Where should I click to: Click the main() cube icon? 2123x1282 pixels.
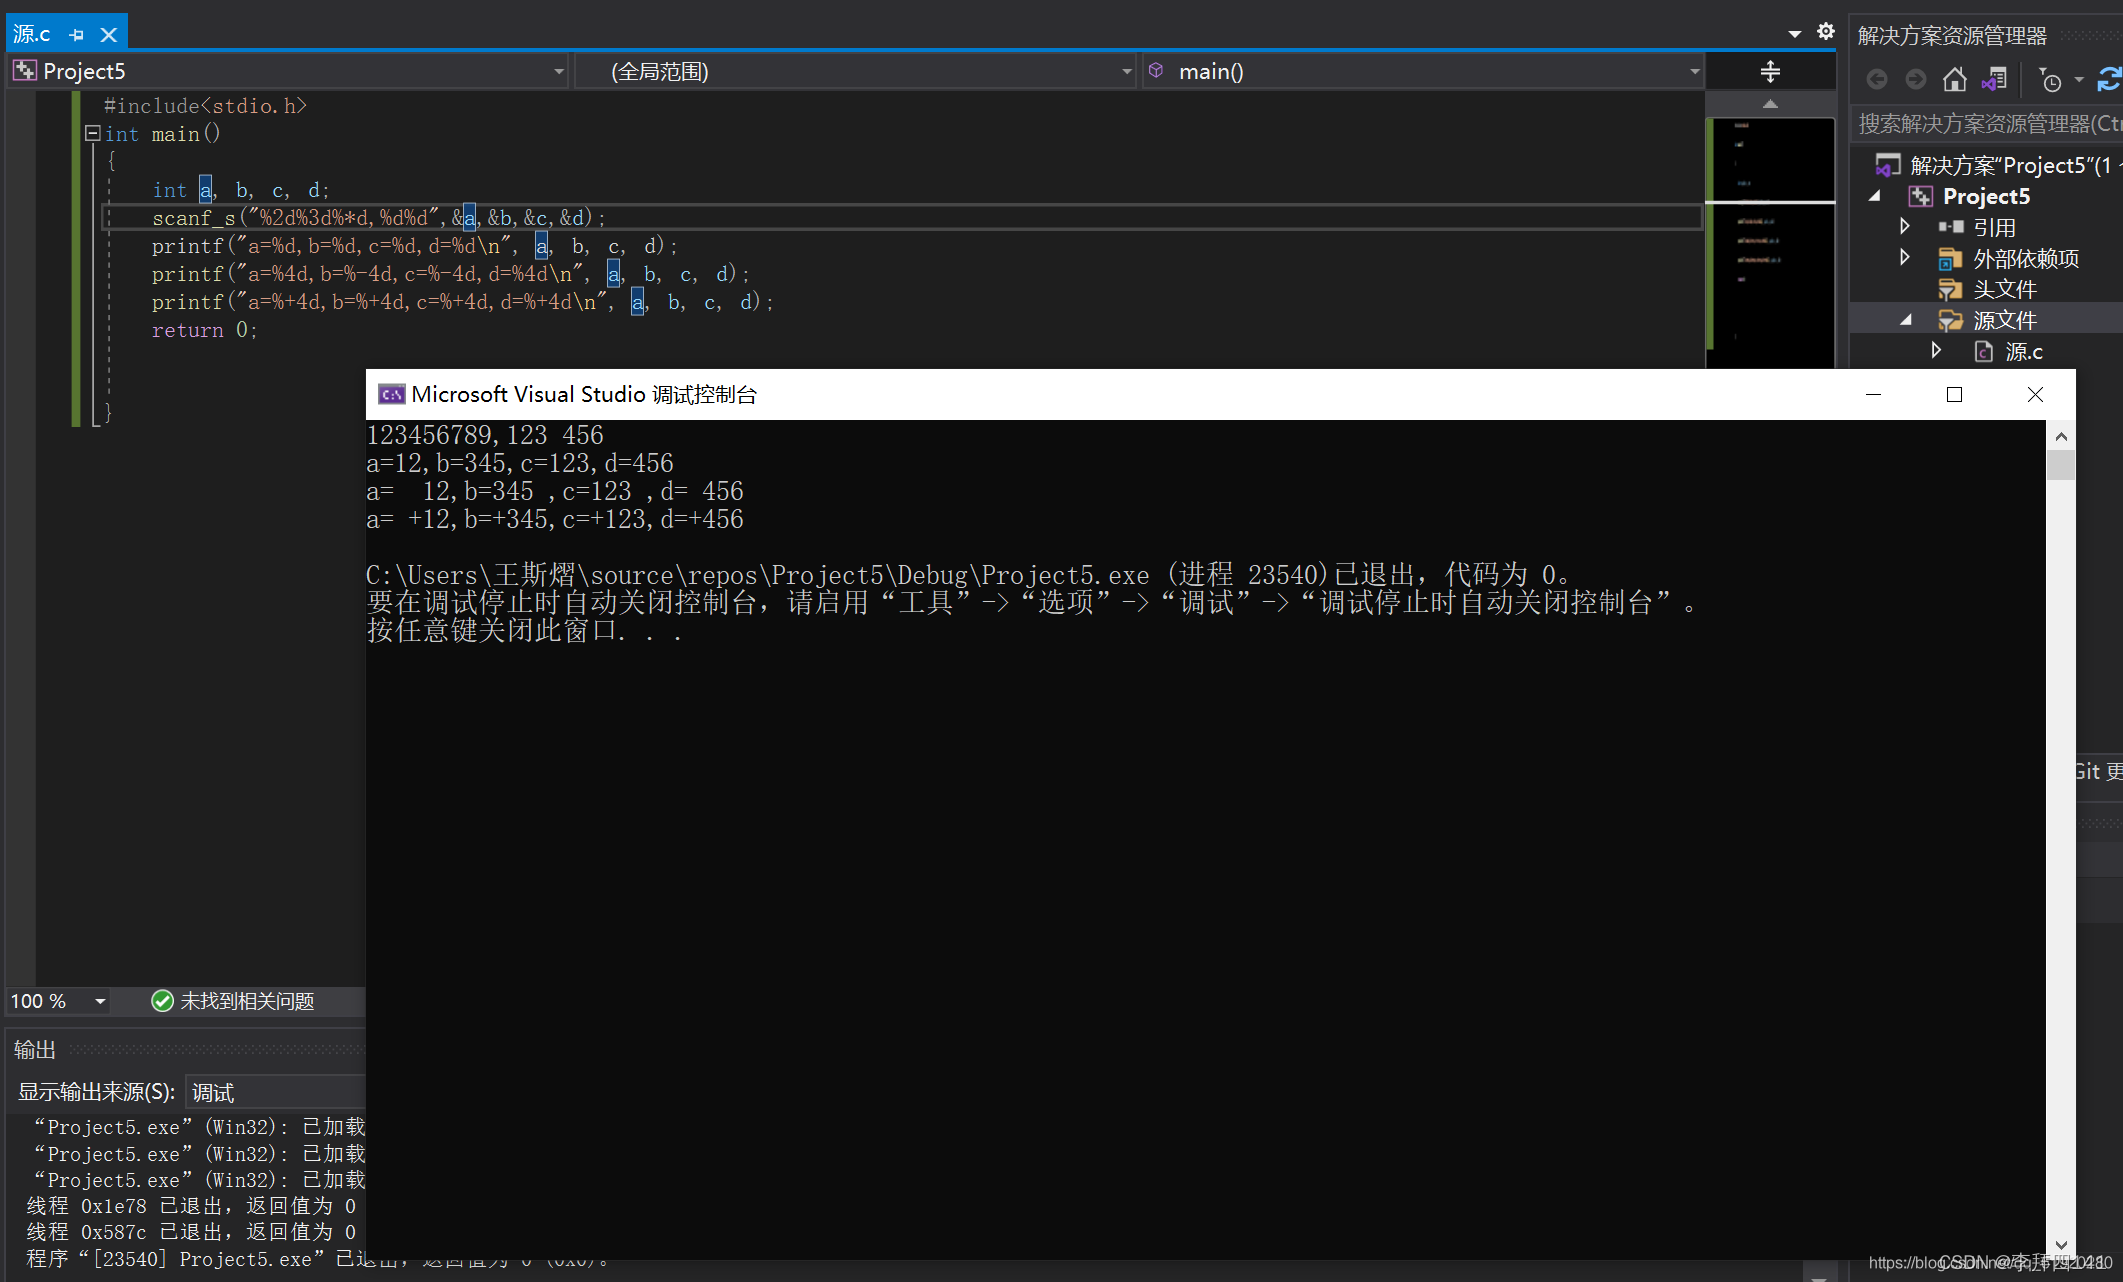[1156, 70]
